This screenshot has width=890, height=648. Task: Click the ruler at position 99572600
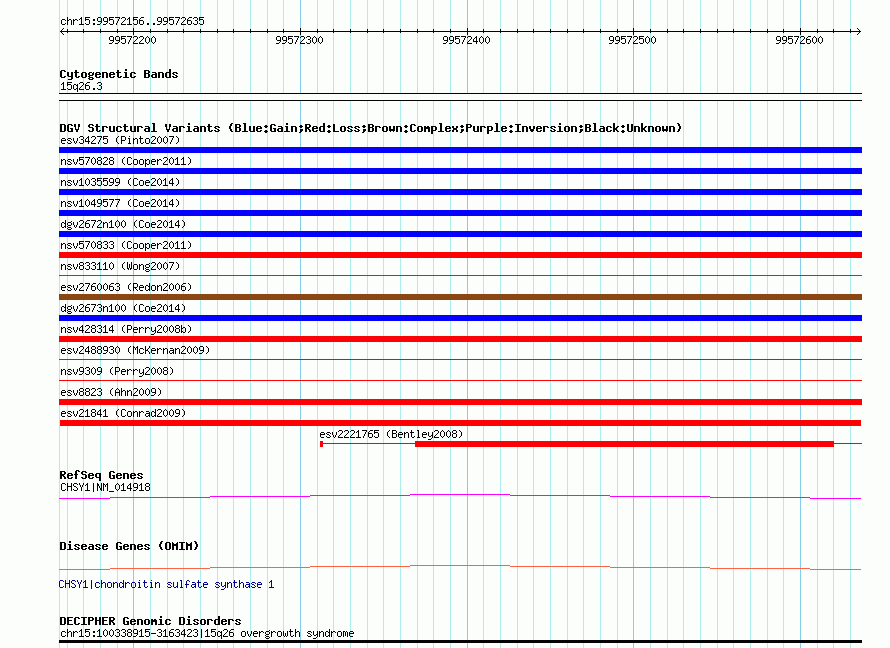coord(799,40)
